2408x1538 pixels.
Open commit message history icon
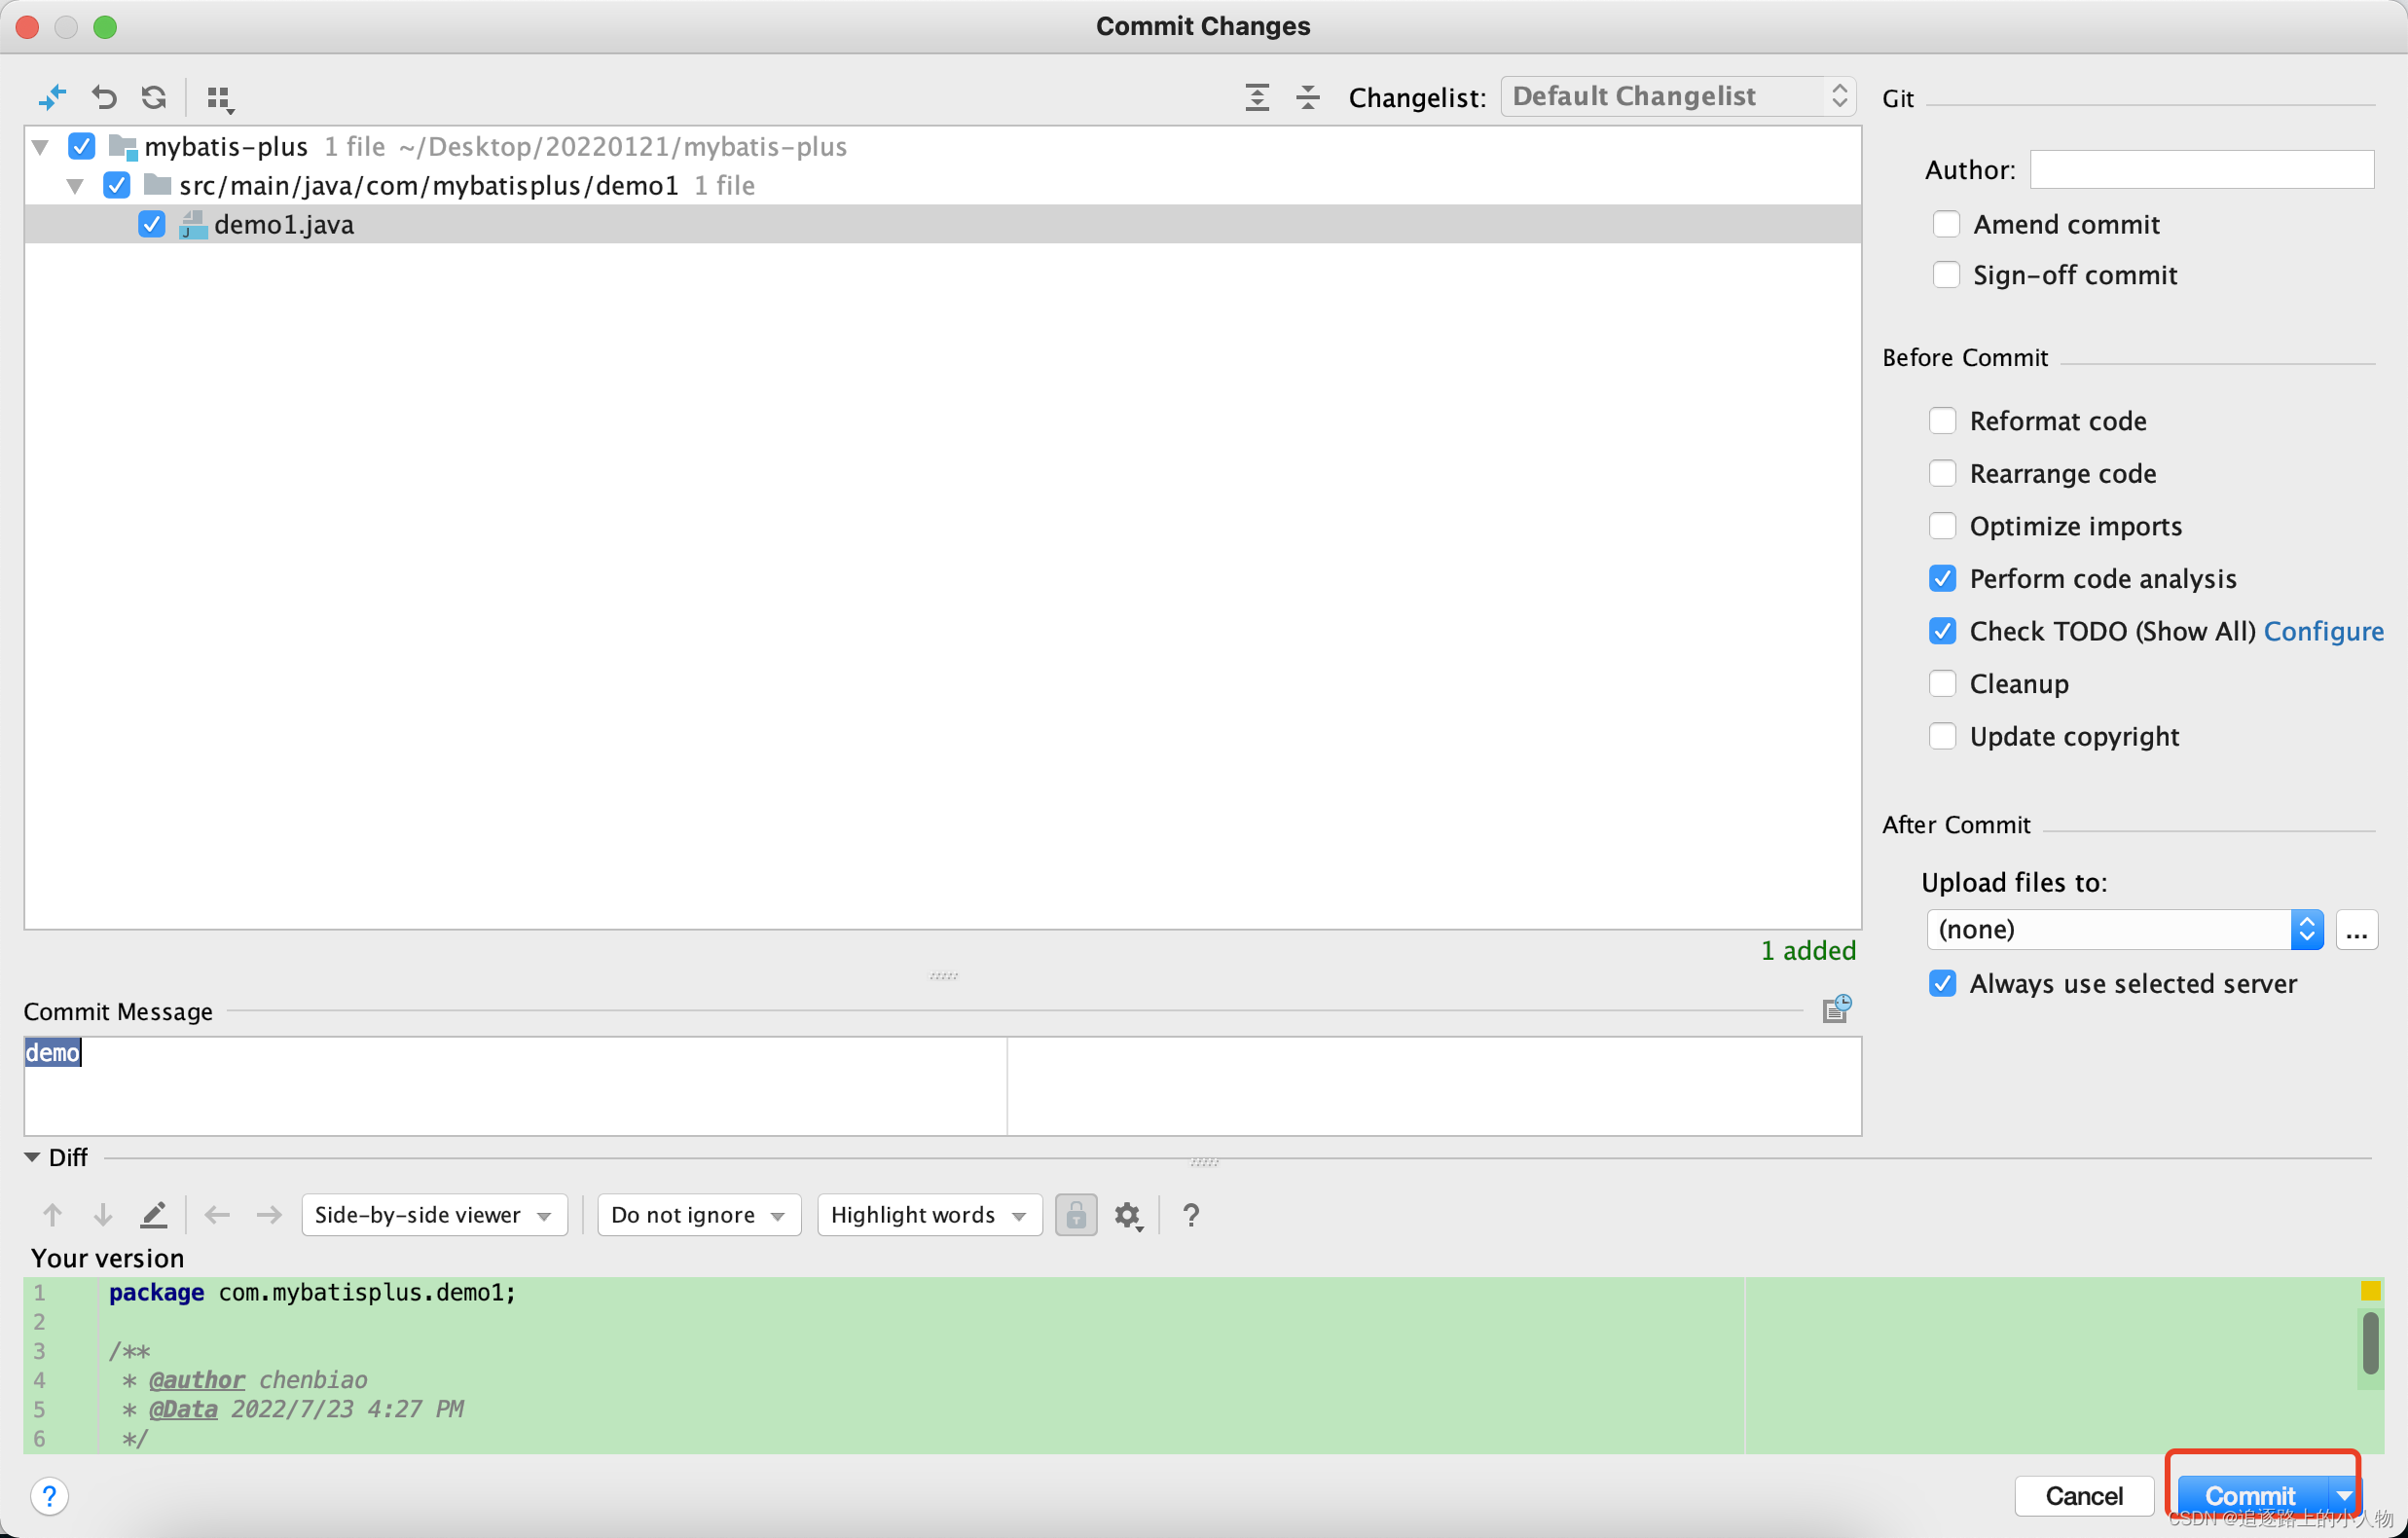1836,1009
